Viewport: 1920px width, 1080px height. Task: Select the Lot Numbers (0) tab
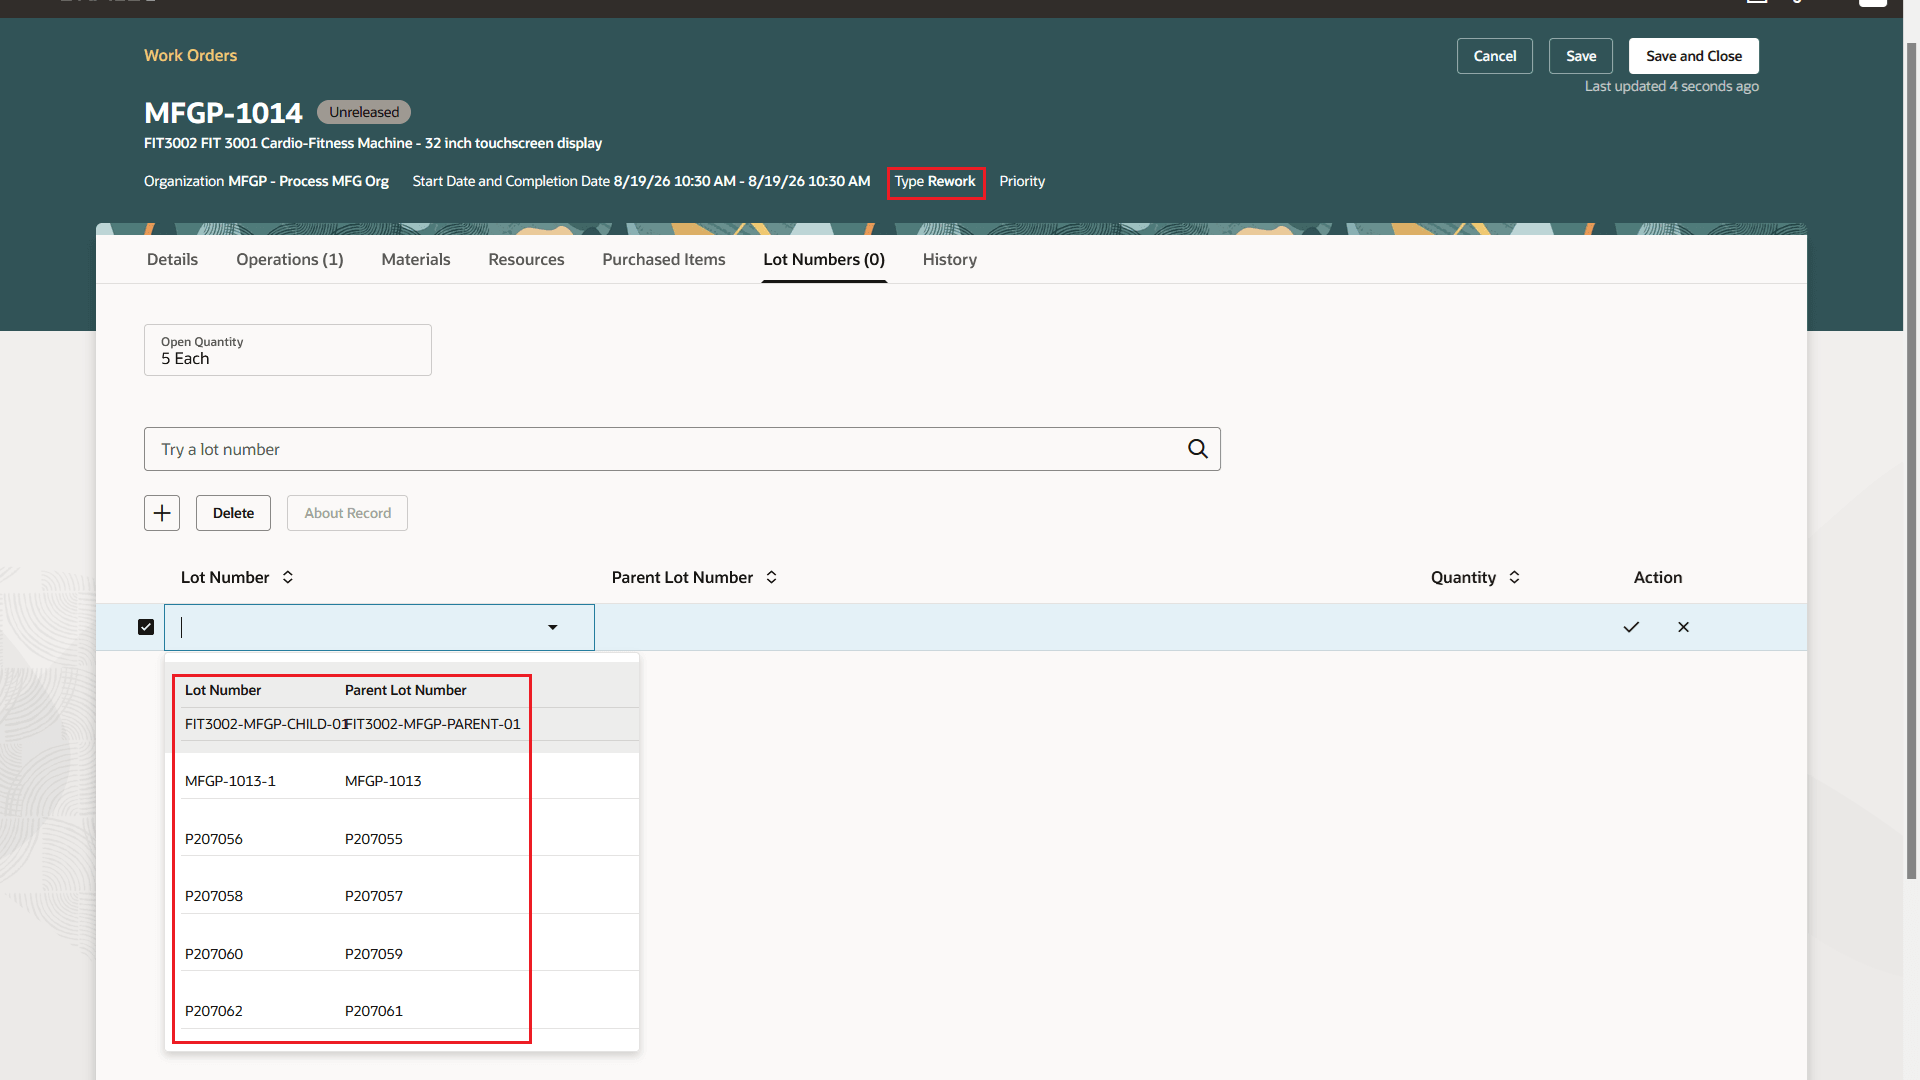point(824,259)
